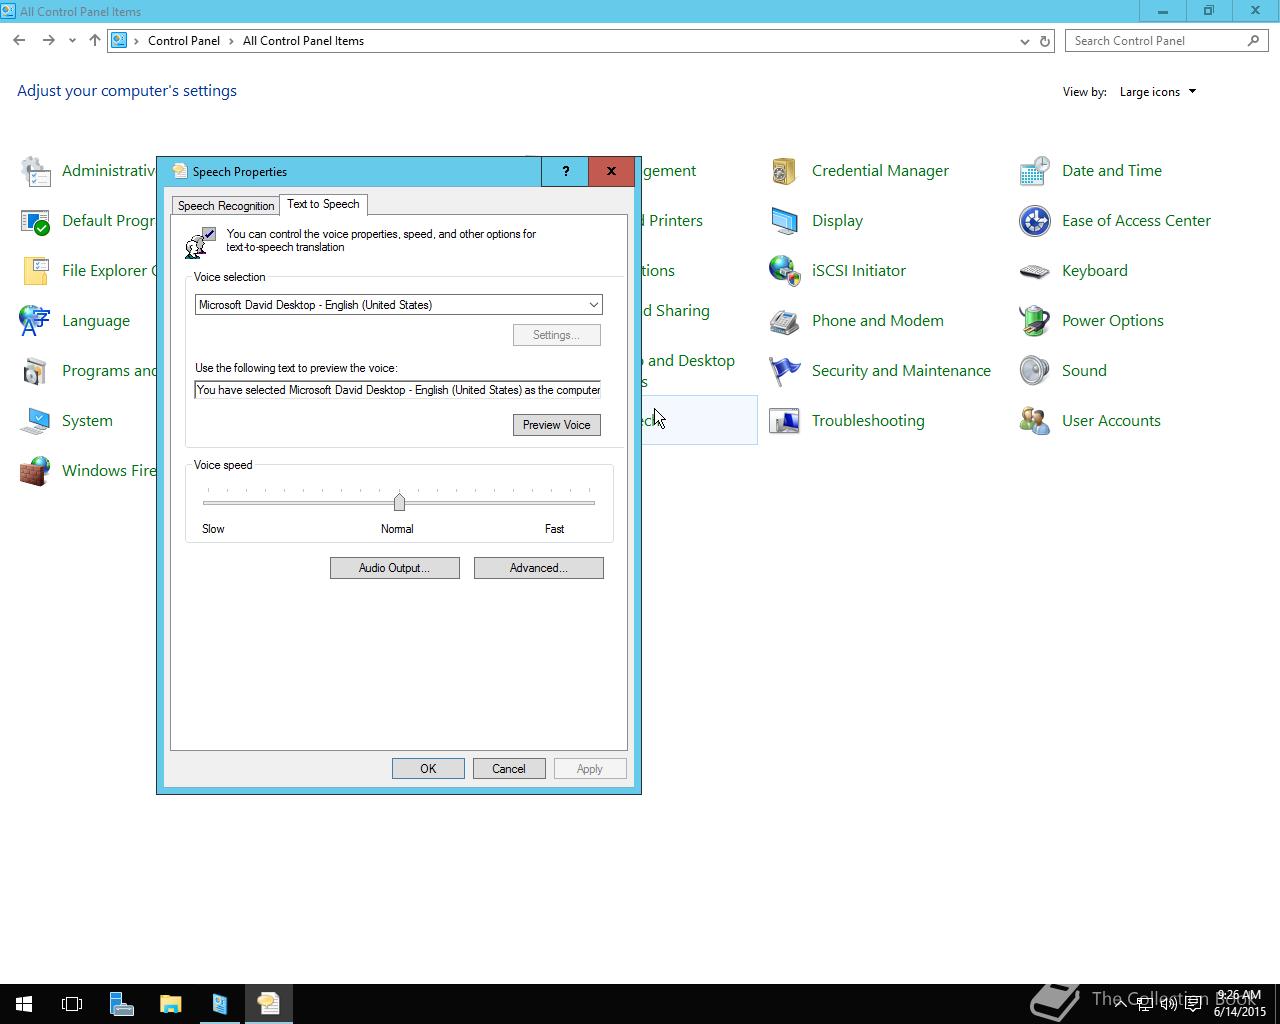The image size is (1280, 1024).
Task: Switch to the Speech Recognition tab
Action: (226, 206)
